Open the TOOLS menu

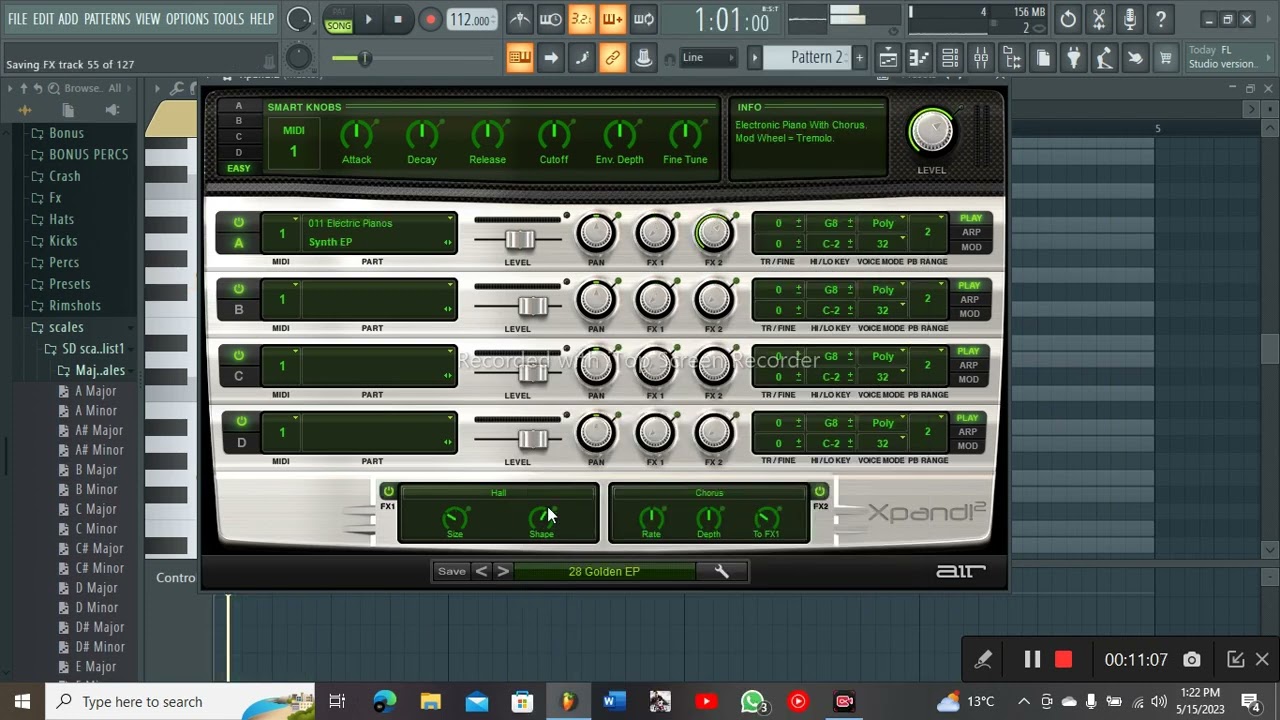click(x=228, y=19)
